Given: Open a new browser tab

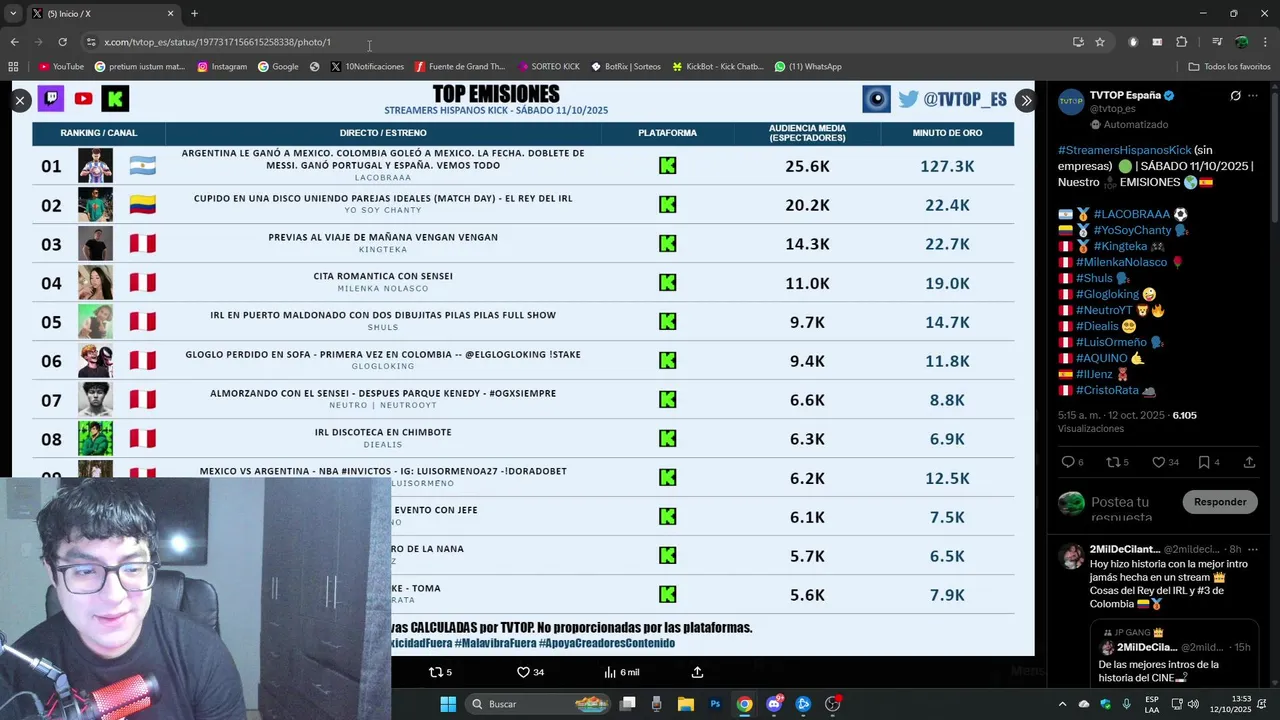Looking at the screenshot, I should pos(194,14).
